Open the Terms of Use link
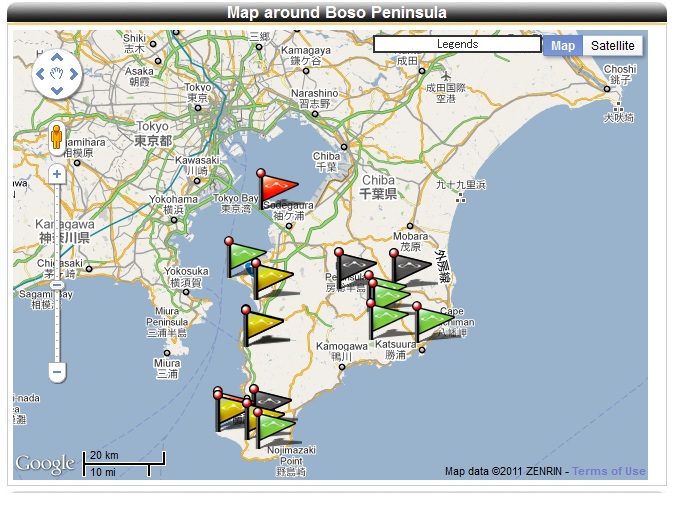Viewport: 675px width, 510px height. pos(608,471)
